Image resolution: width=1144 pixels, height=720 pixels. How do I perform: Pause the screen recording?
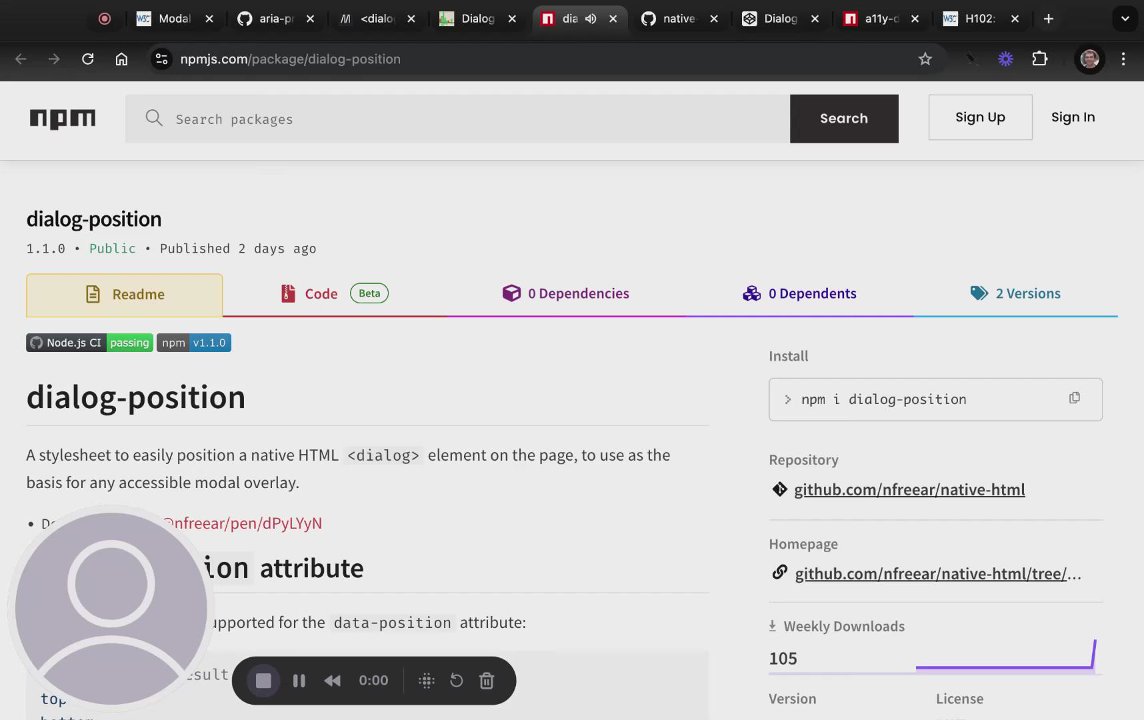point(299,681)
